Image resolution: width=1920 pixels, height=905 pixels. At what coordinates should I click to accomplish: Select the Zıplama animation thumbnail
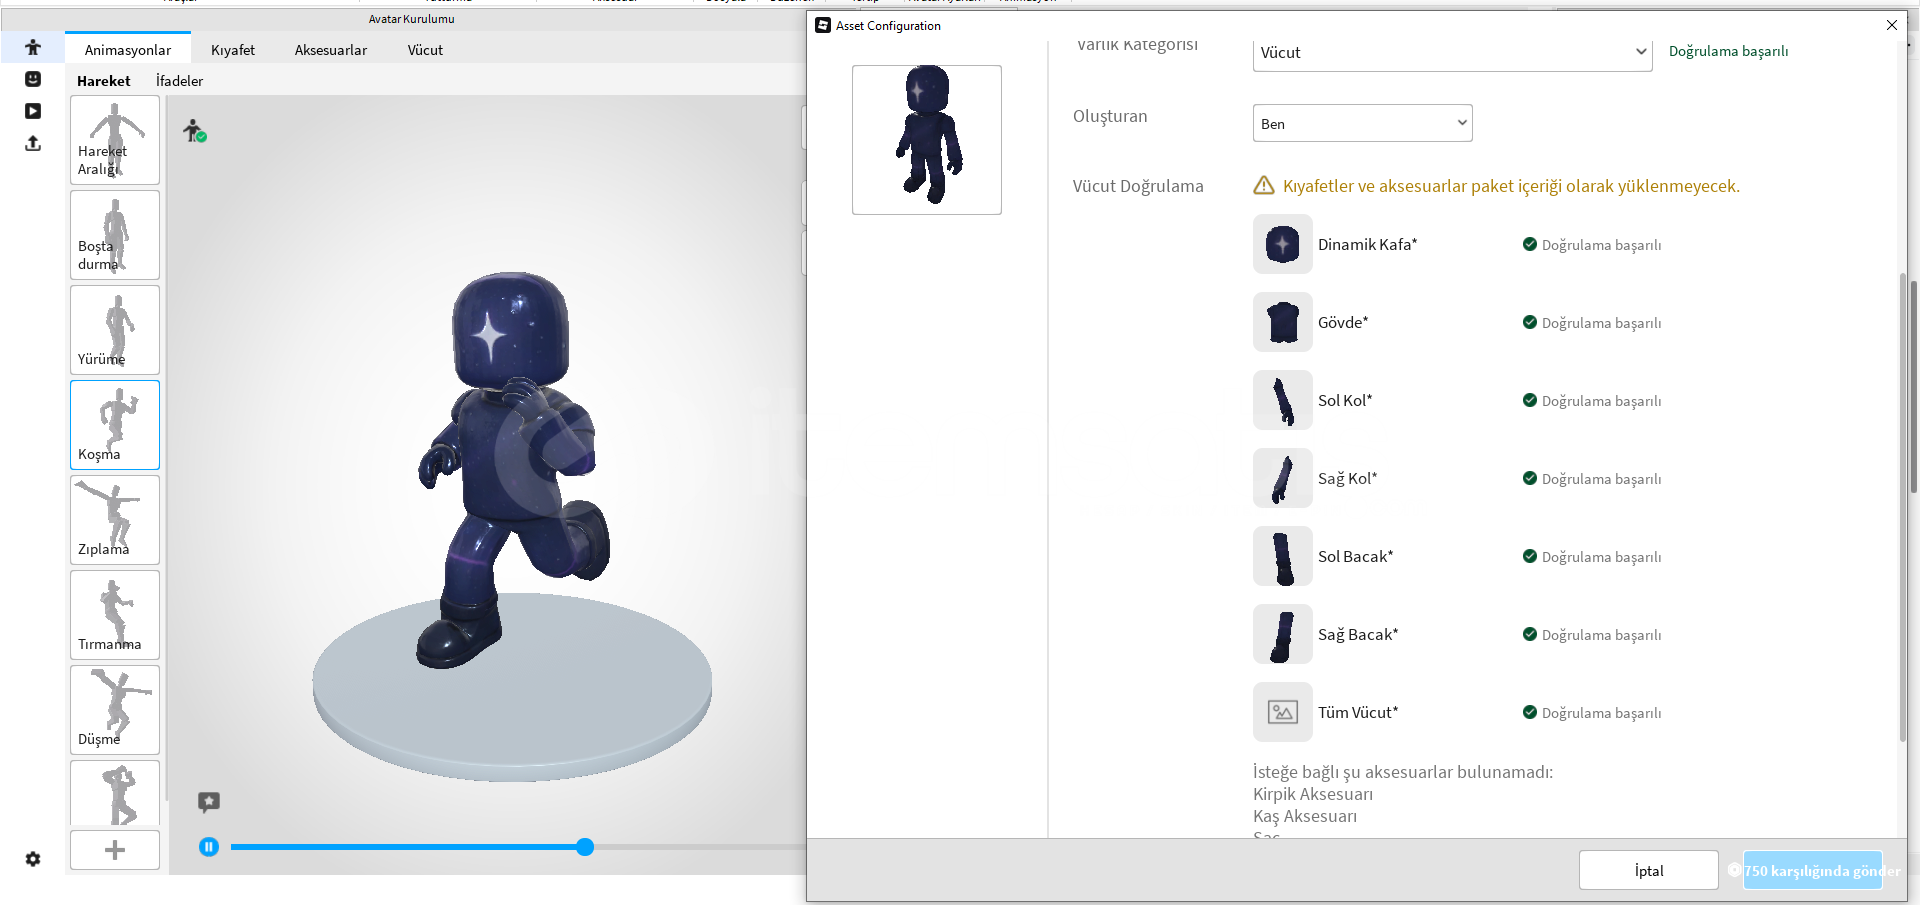pos(115,520)
